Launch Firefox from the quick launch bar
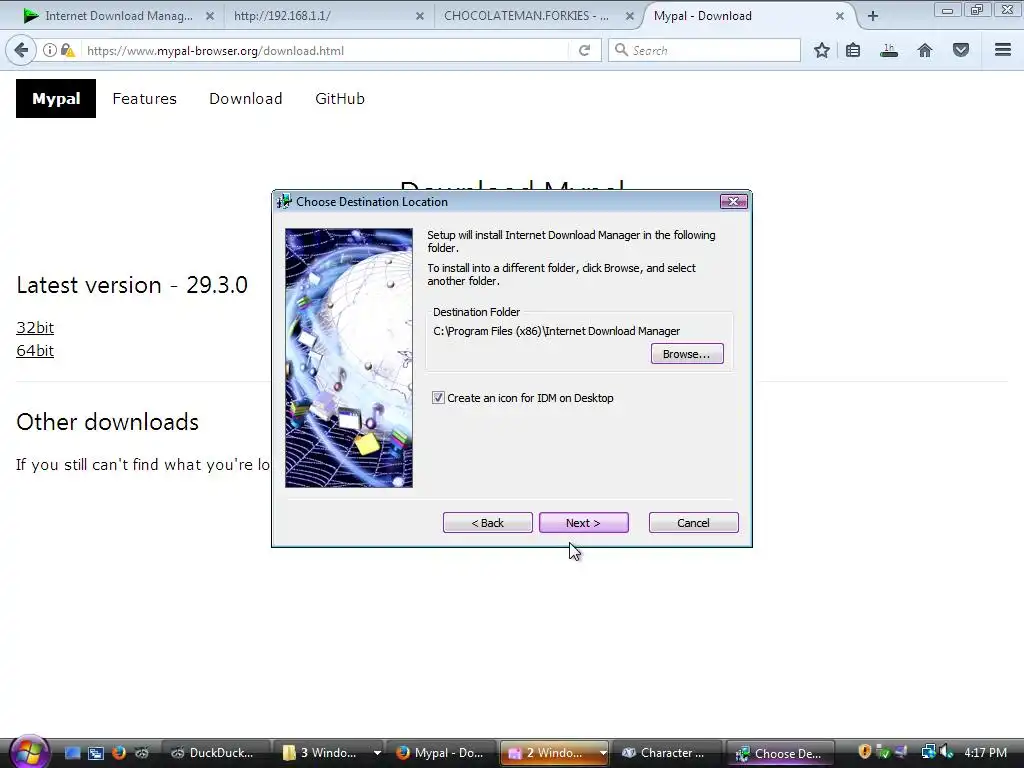This screenshot has height=768, width=1024. [118, 753]
